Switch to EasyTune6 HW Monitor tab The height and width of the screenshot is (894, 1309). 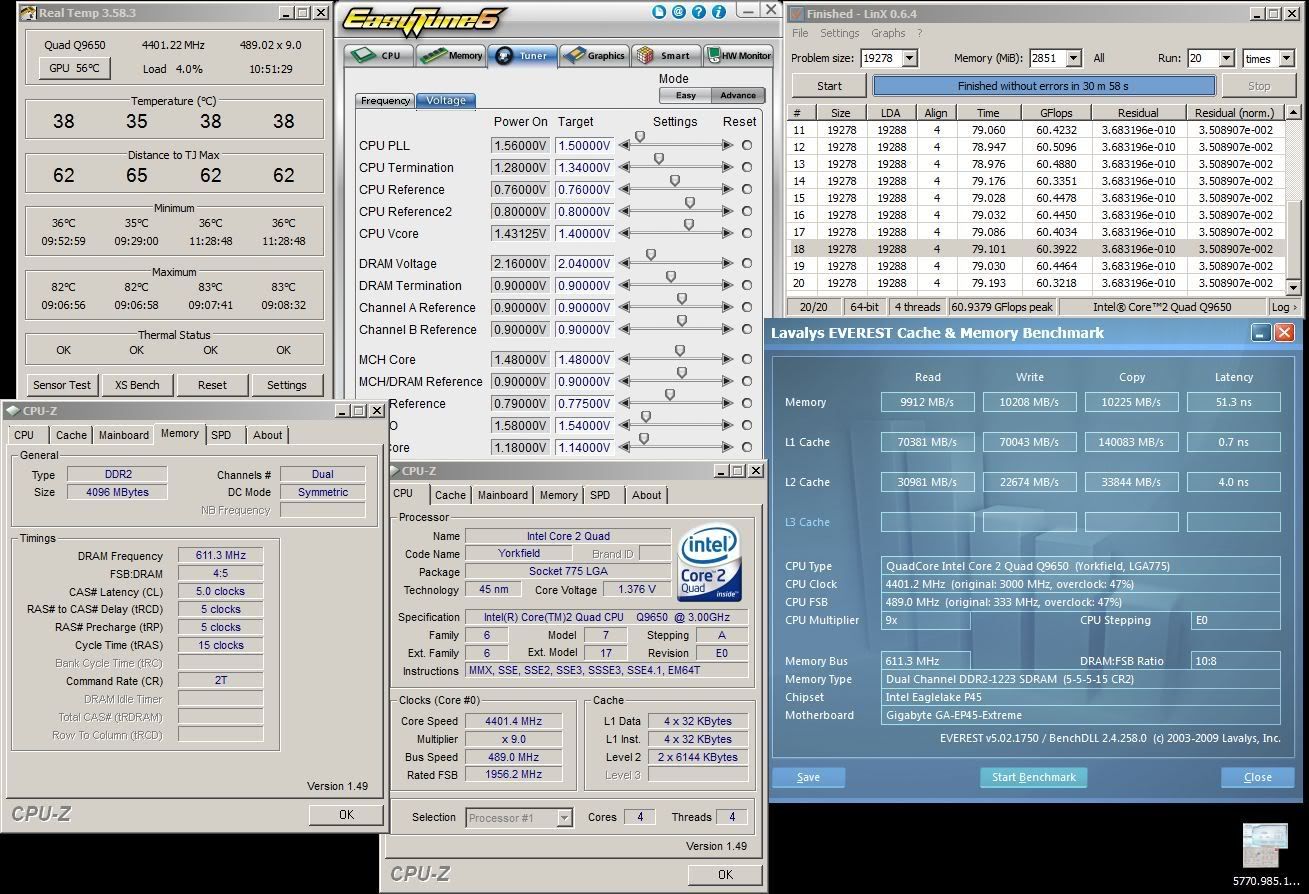[x=740, y=56]
